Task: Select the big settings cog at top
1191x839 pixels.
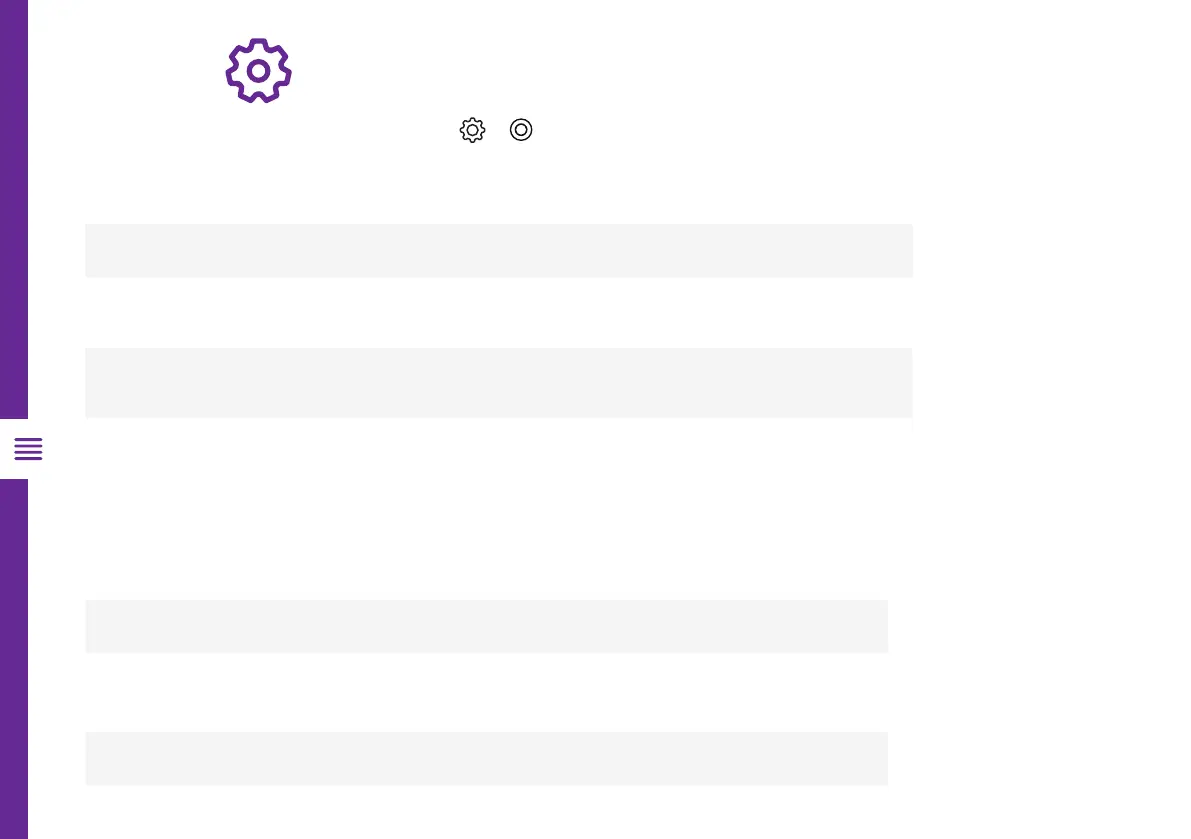Action: 258,71
